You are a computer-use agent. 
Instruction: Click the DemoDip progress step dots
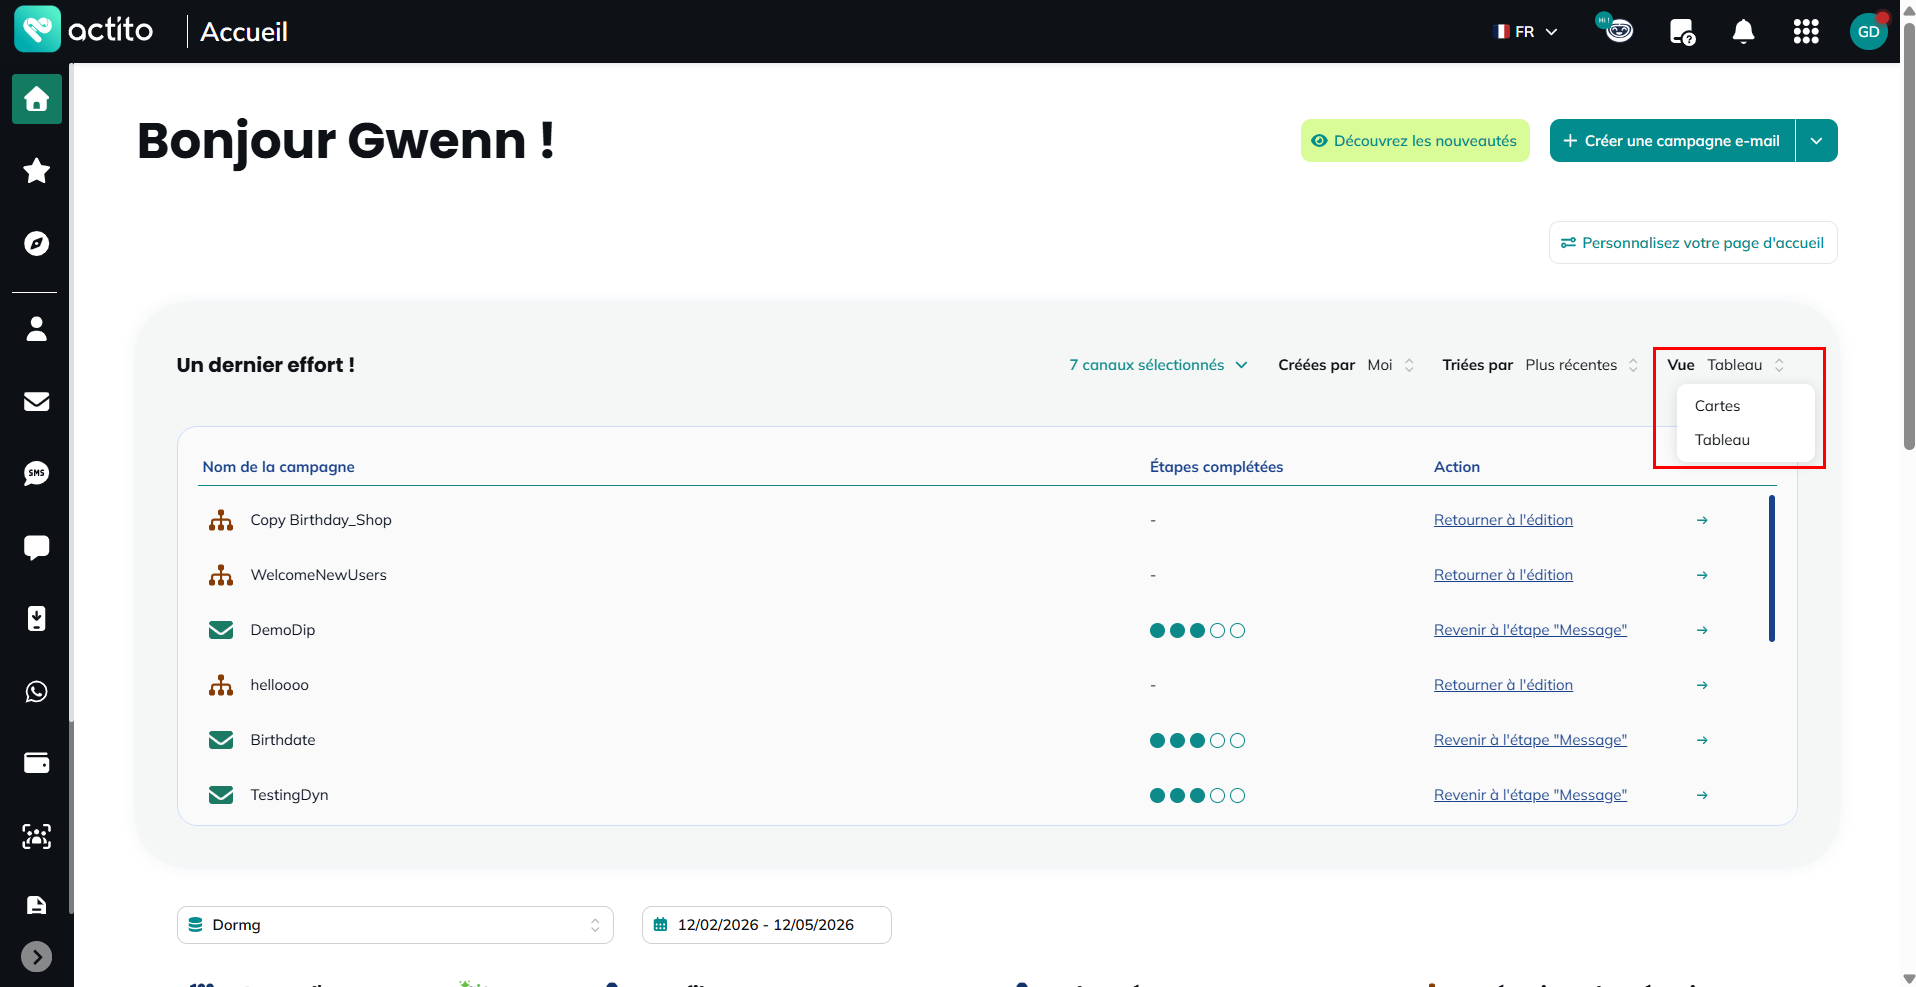[1197, 630]
